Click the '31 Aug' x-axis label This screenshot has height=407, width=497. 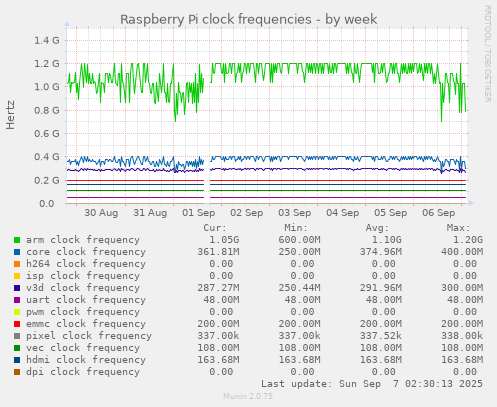click(150, 213)
